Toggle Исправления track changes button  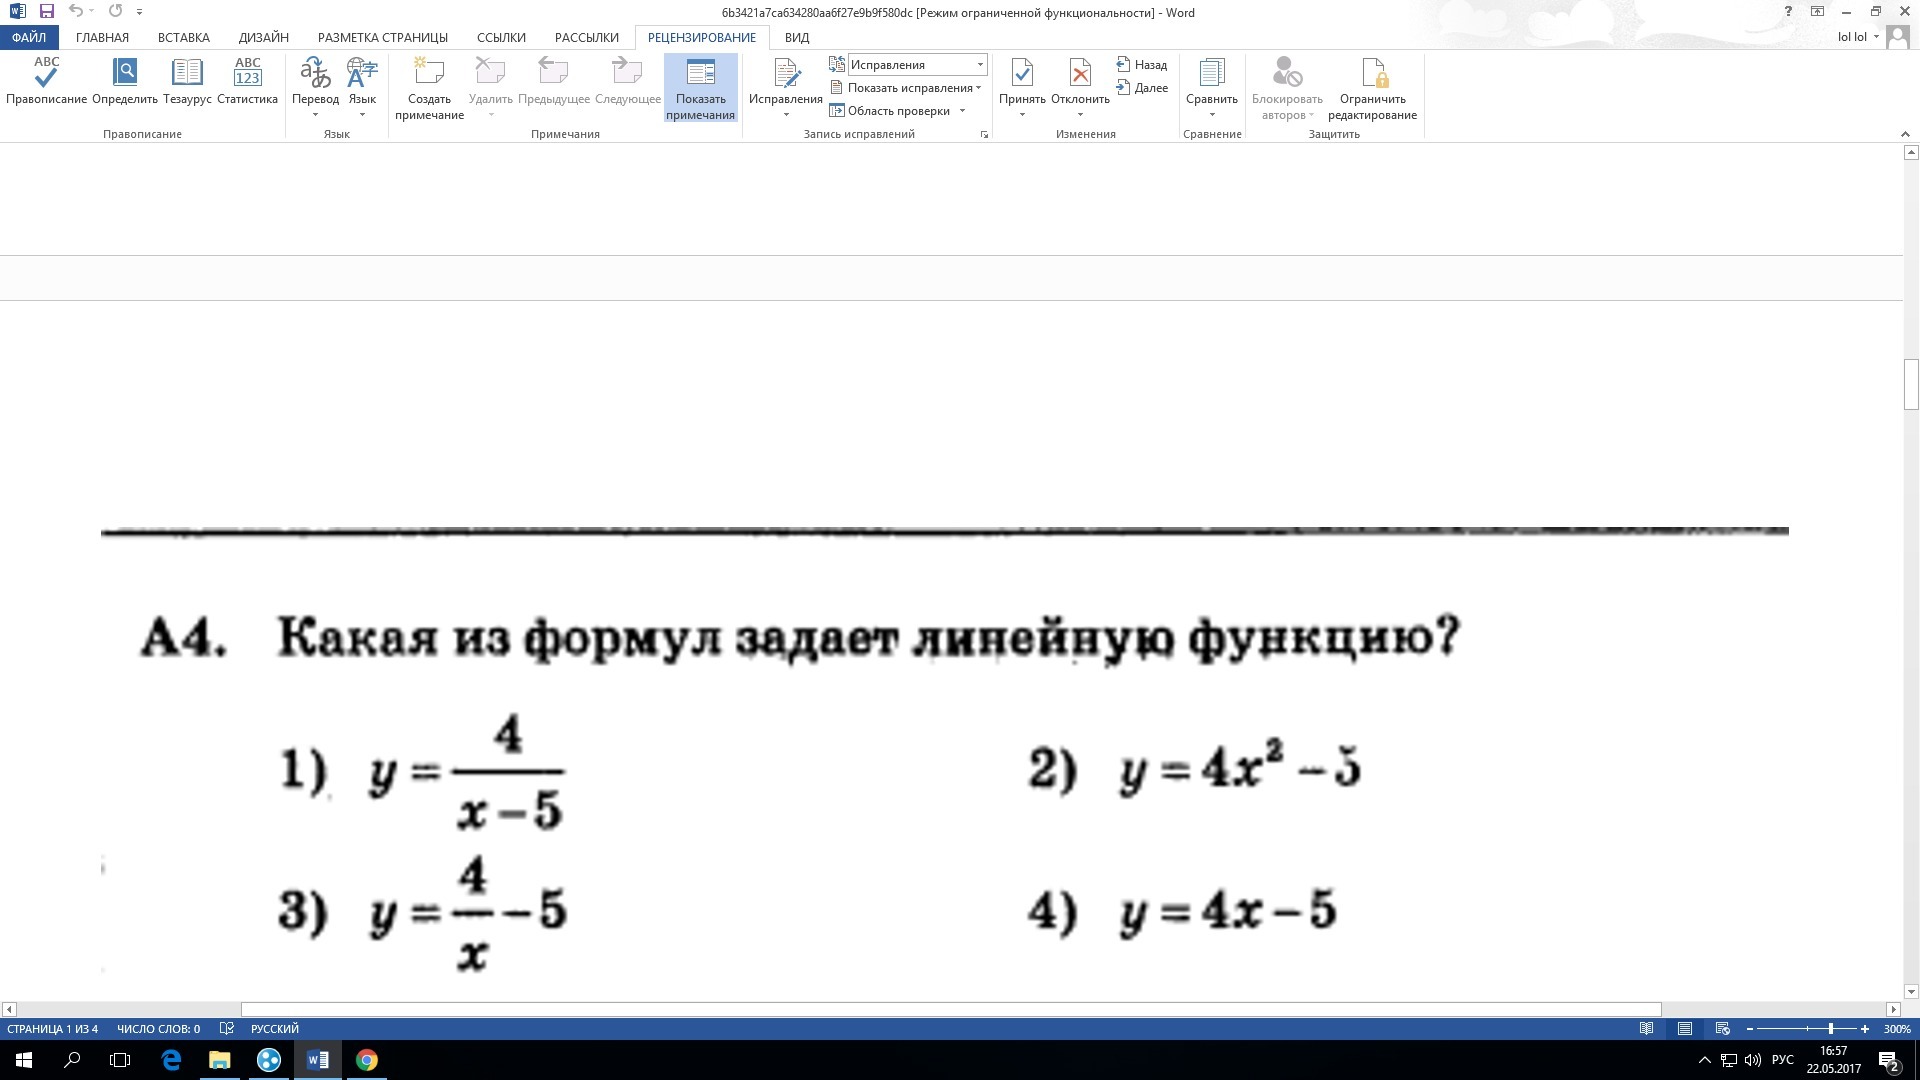point(785,75)
